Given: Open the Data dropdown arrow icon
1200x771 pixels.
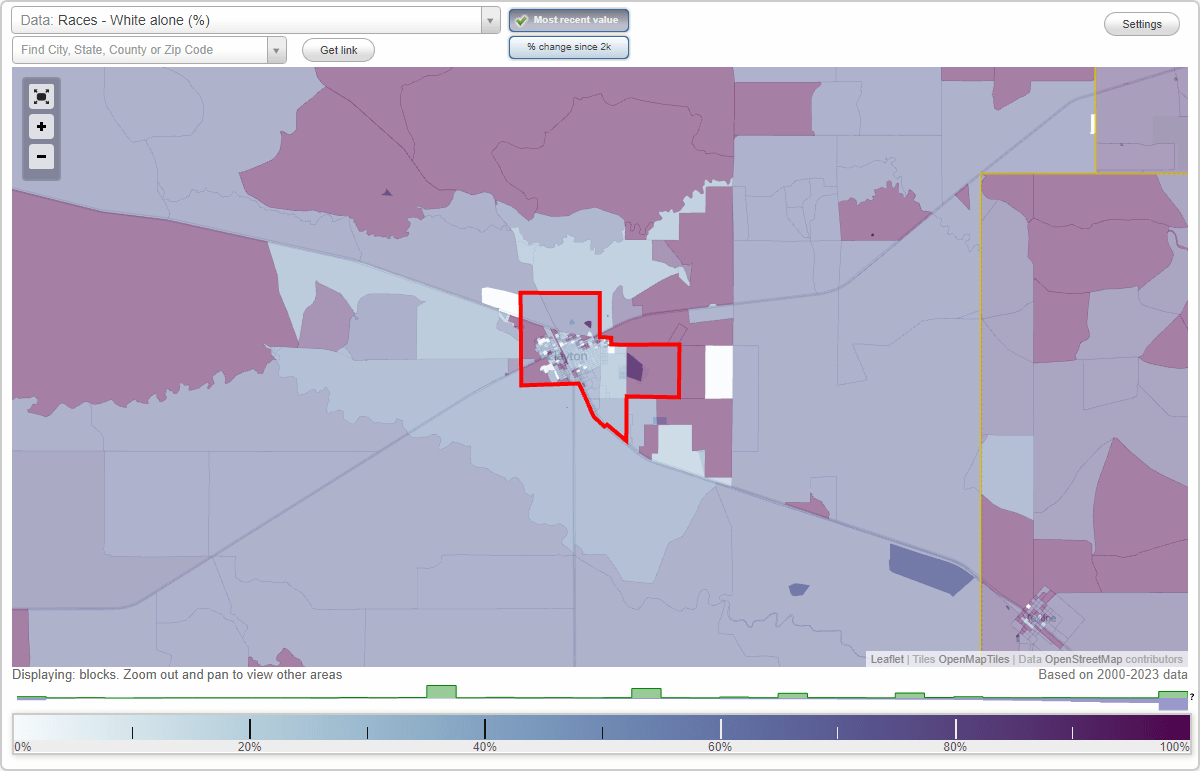Looking at the screenshot, I should click(489, 20).
